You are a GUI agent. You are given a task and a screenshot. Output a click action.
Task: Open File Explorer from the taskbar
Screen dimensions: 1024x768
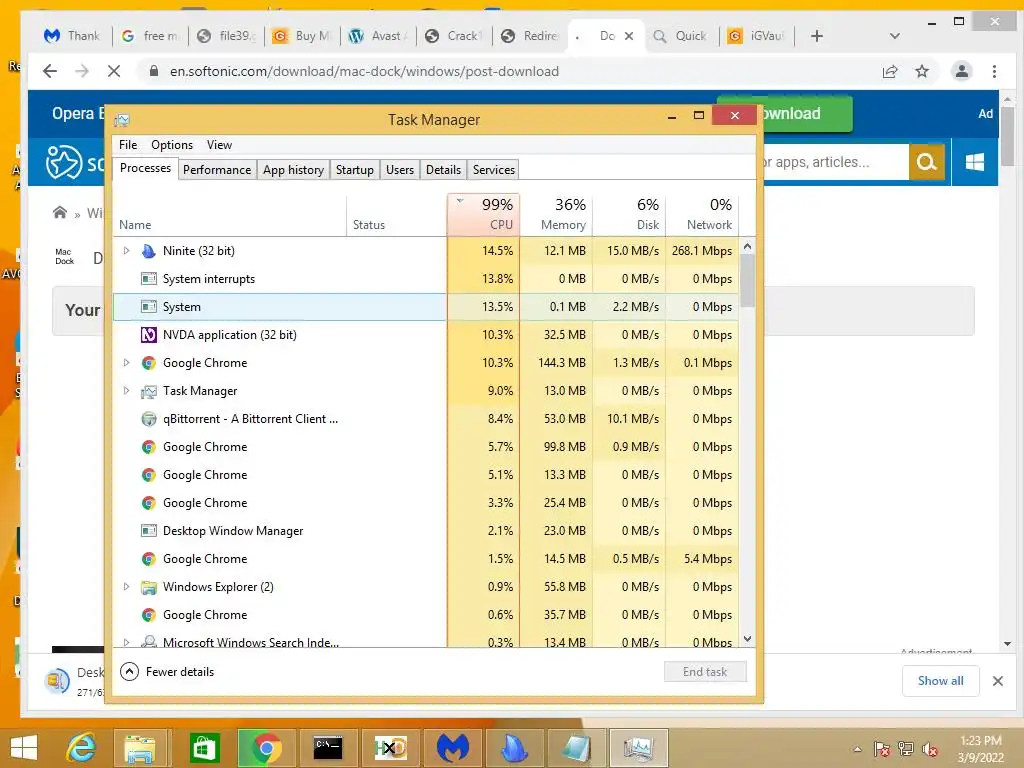(140, 748)
